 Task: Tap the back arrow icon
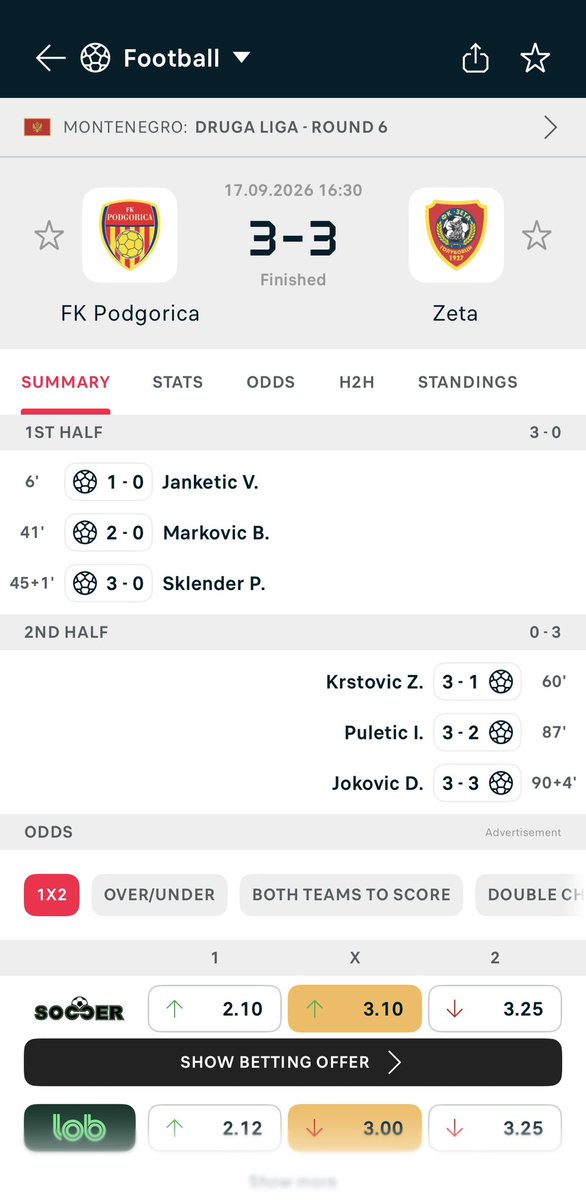(50, 58)
